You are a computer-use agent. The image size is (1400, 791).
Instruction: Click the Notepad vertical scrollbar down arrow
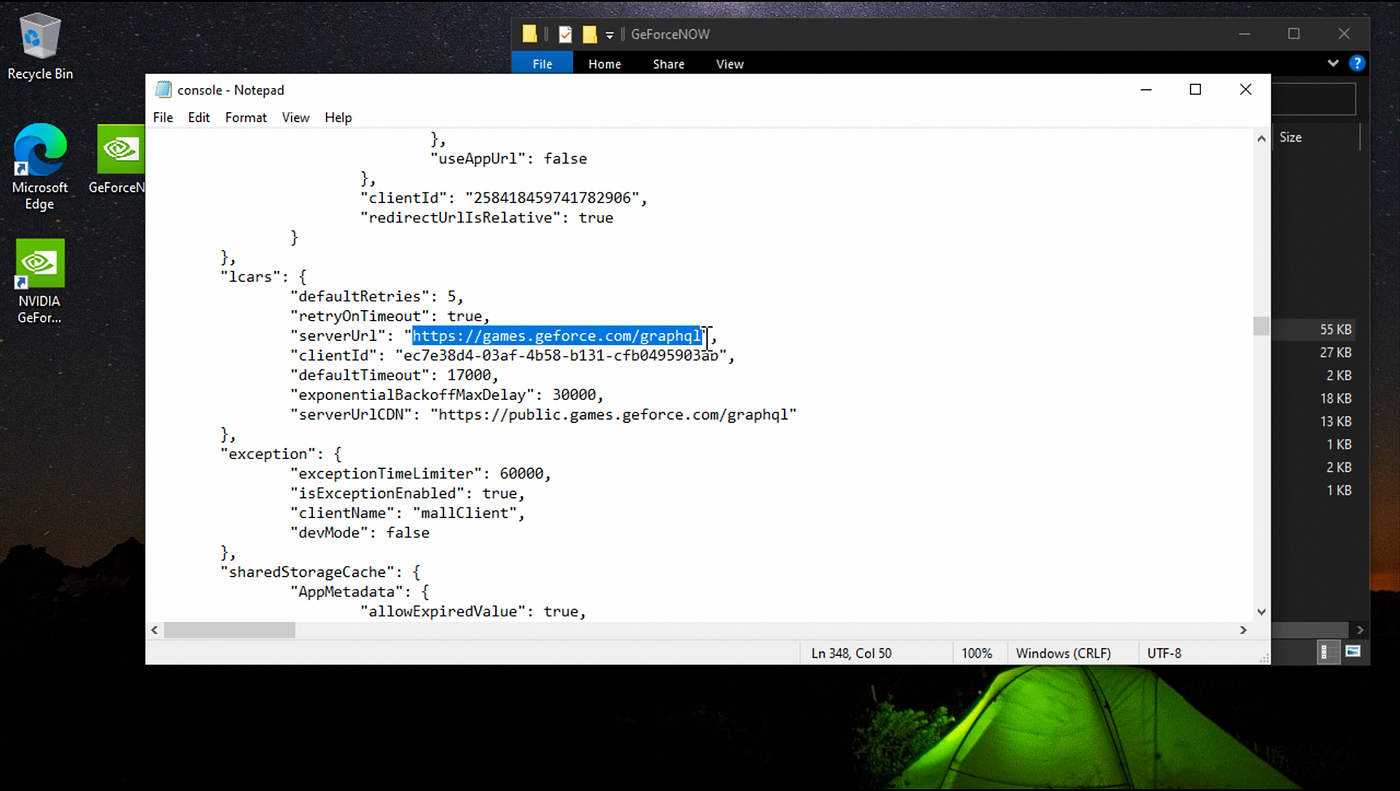[1261, 611]
